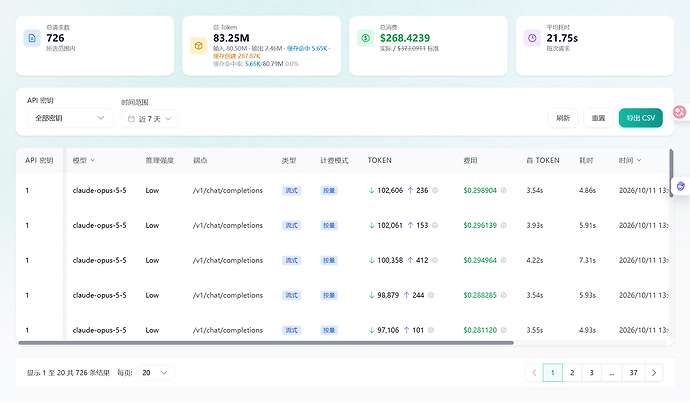Click the duration value 4.86s

click(587, 190)
